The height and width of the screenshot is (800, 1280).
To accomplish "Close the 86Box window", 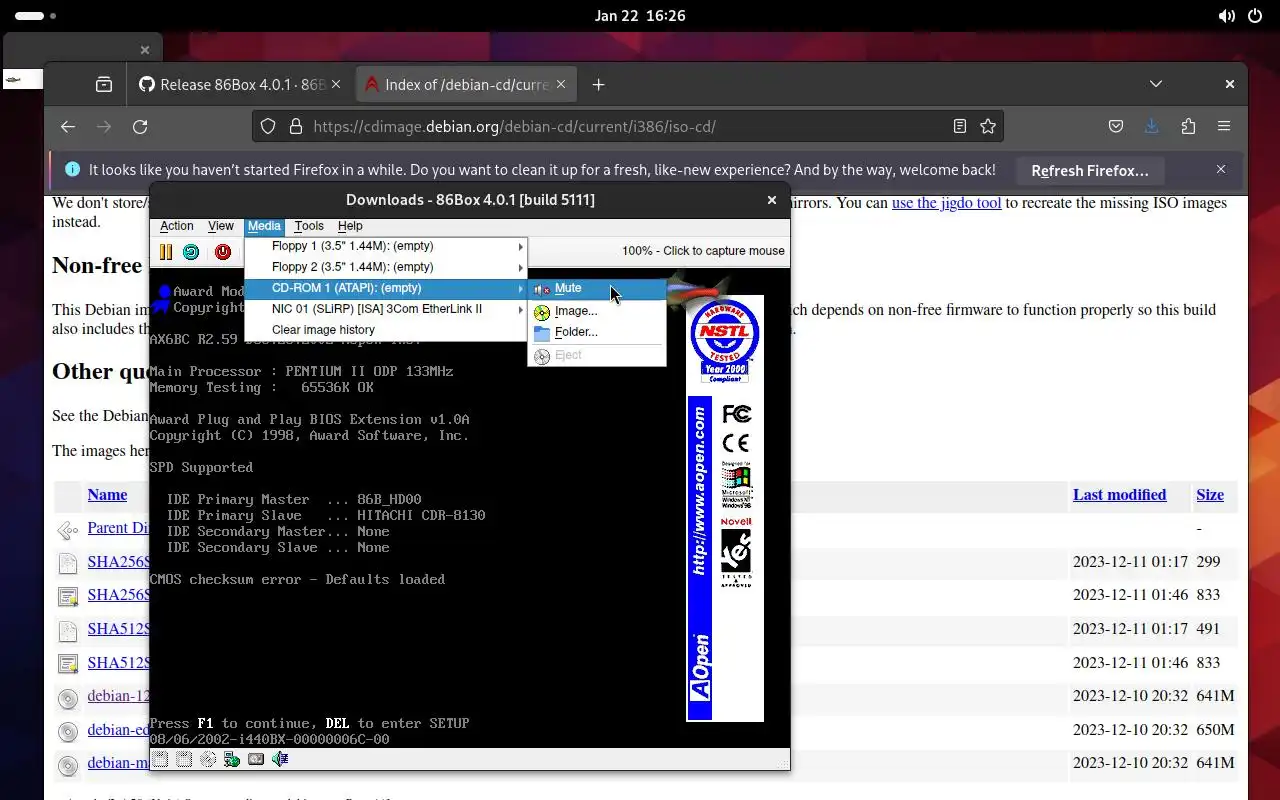I will point(772,200).
